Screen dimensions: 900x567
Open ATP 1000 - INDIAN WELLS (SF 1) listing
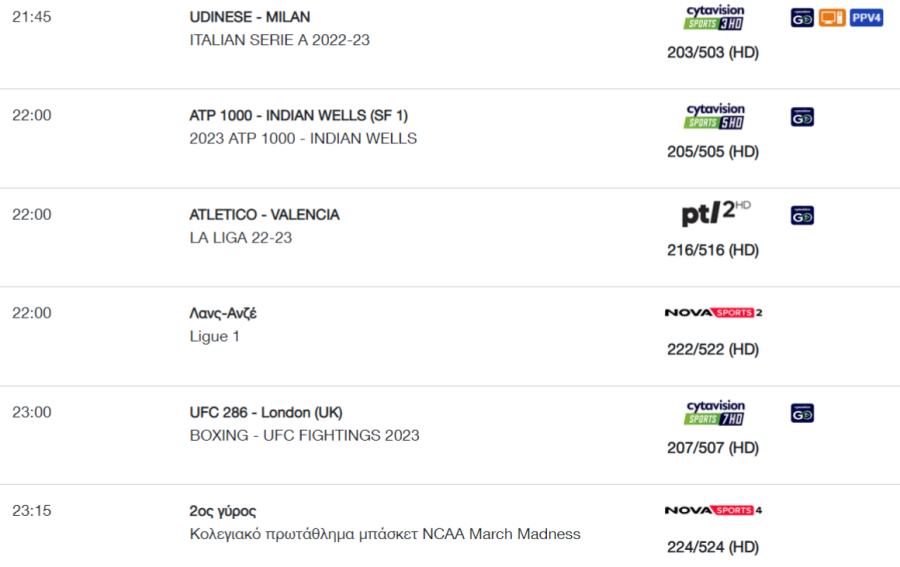pos(298,115)
